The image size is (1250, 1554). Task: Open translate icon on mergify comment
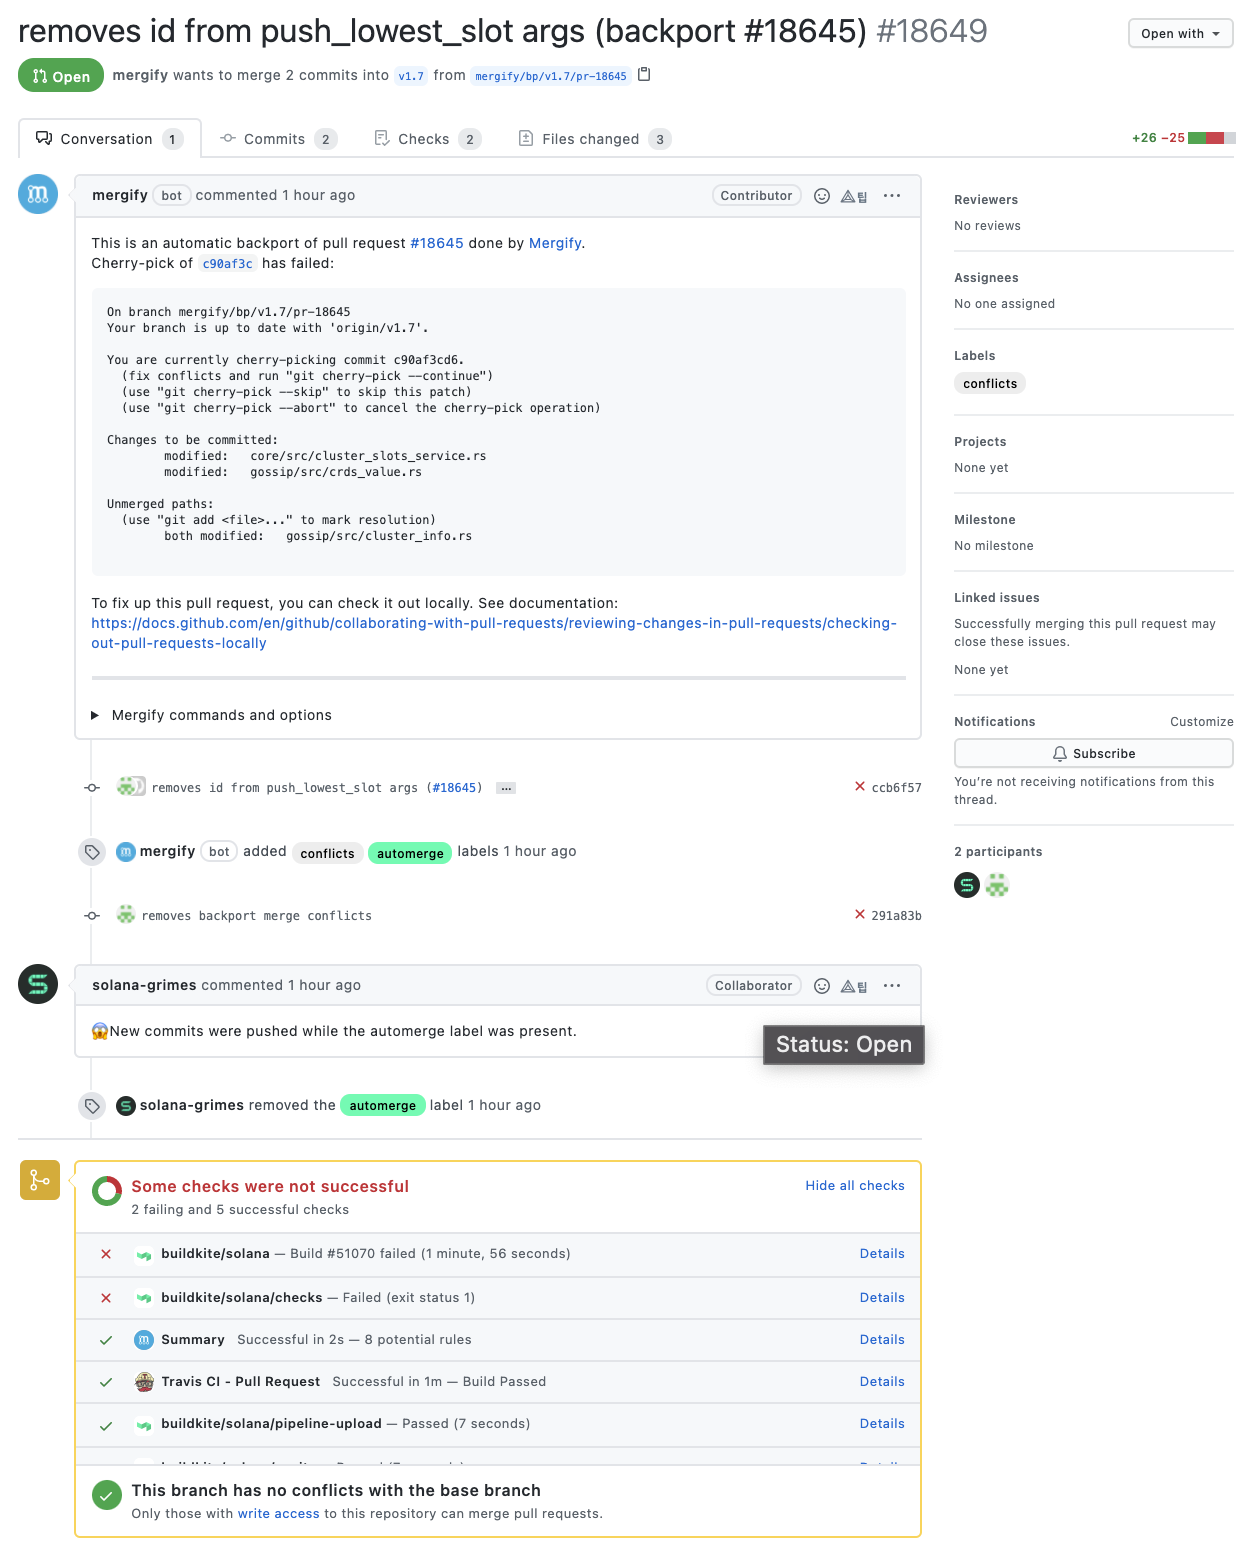tap(854, 196)
